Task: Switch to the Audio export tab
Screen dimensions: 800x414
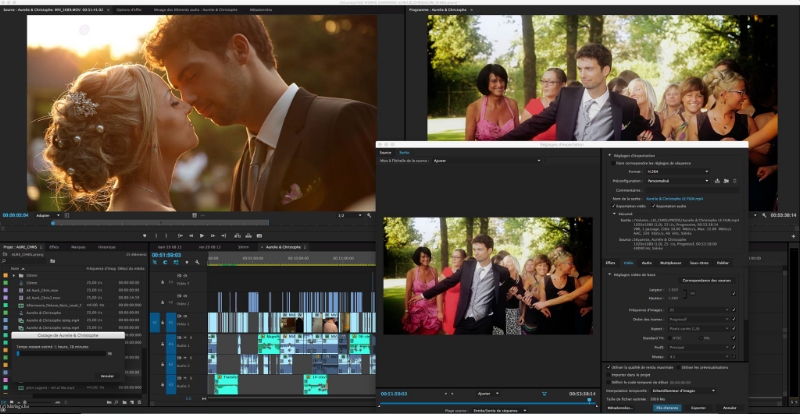Action: 646,262
